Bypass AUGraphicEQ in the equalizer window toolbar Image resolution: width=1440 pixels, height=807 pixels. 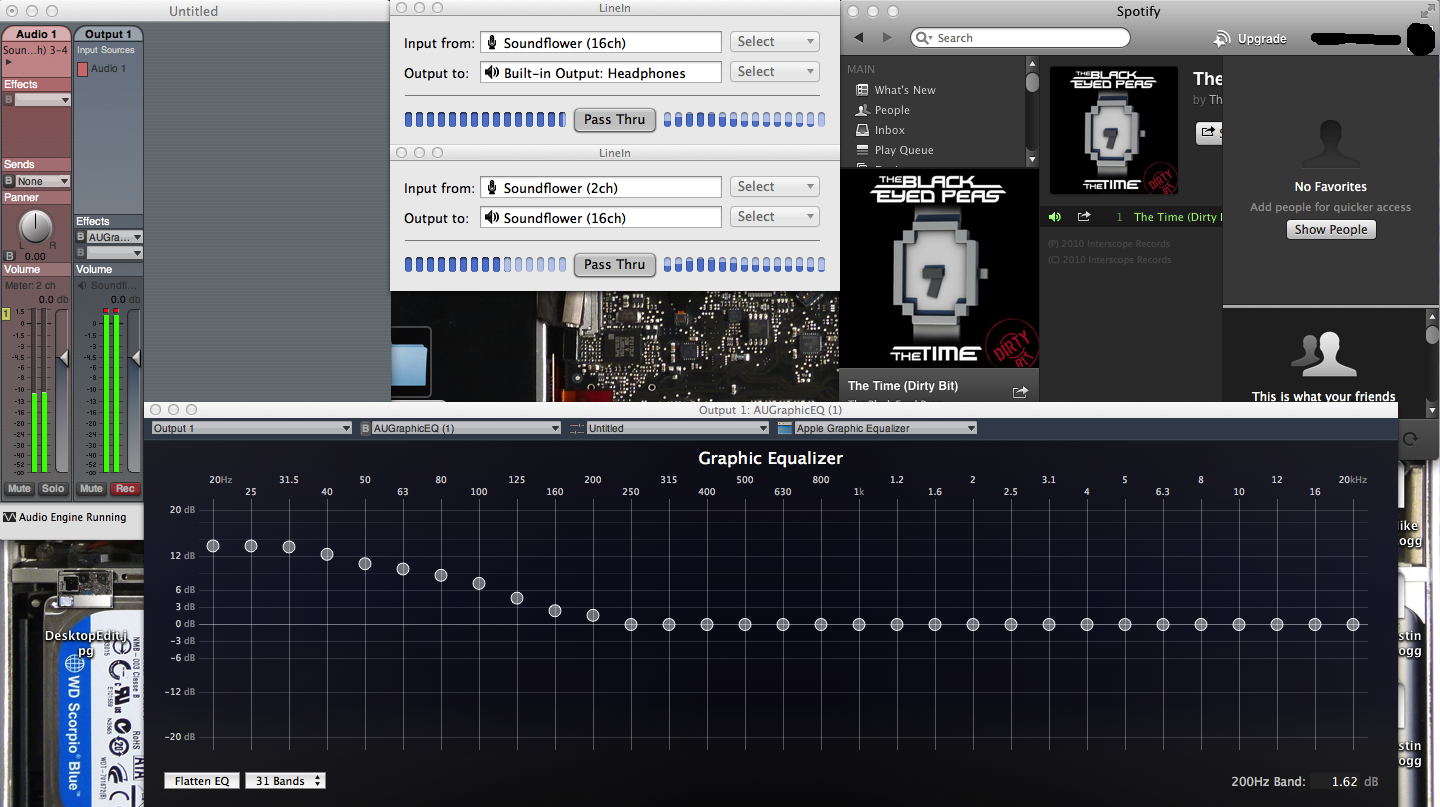click(x=365, y=428)
